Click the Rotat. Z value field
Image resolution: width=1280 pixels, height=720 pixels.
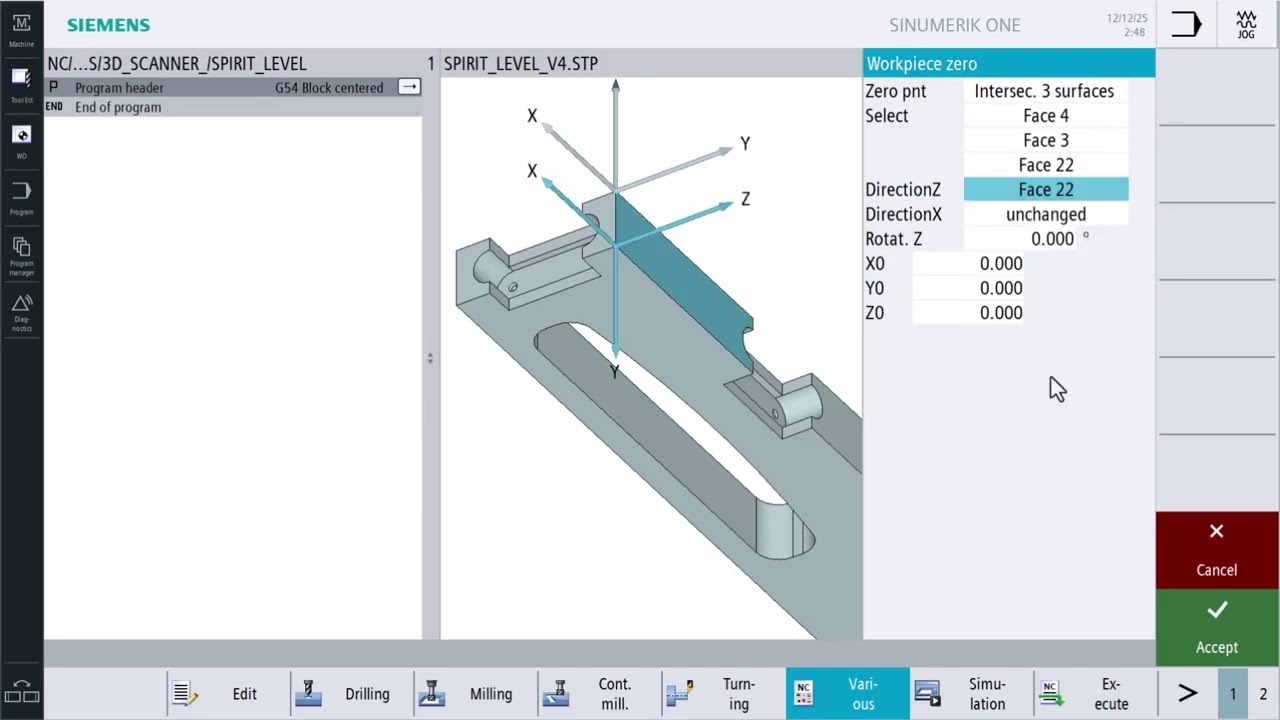click(1021, 239)
